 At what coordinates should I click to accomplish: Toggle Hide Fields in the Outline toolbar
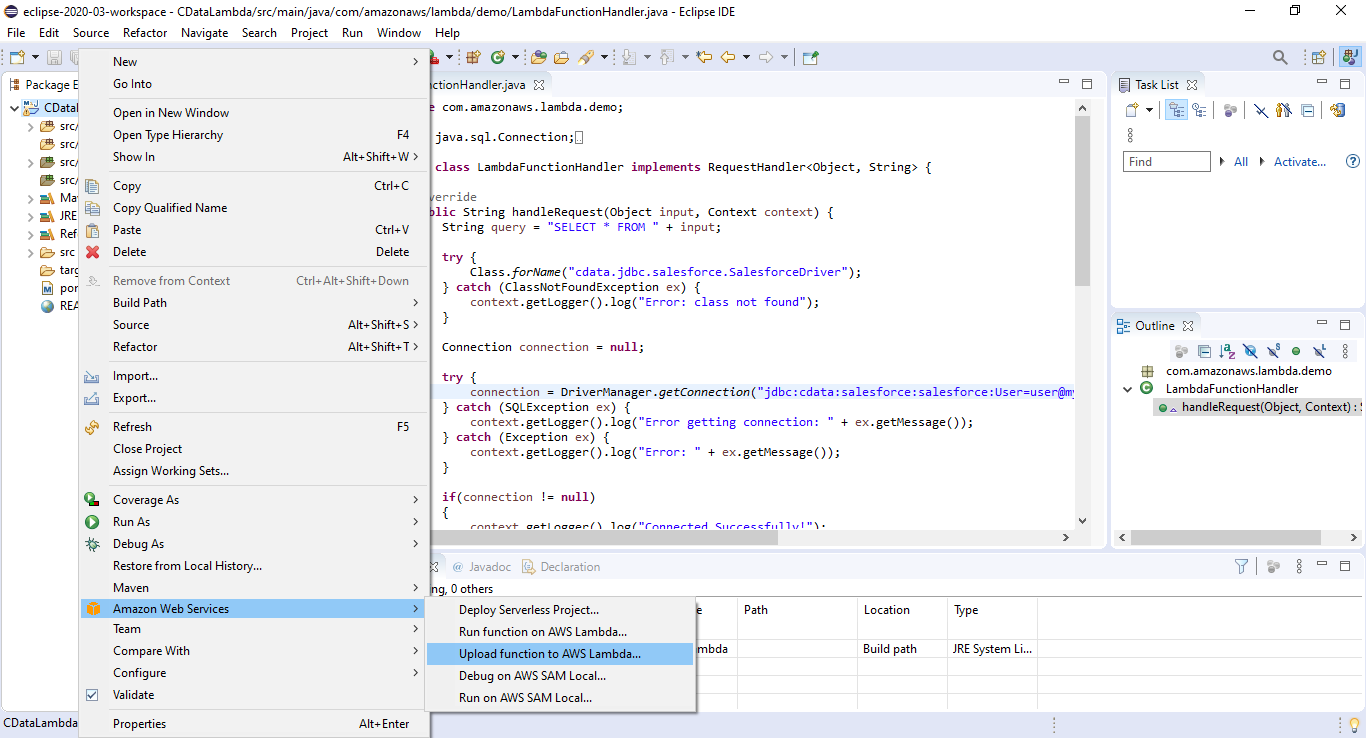point(1250,351)
